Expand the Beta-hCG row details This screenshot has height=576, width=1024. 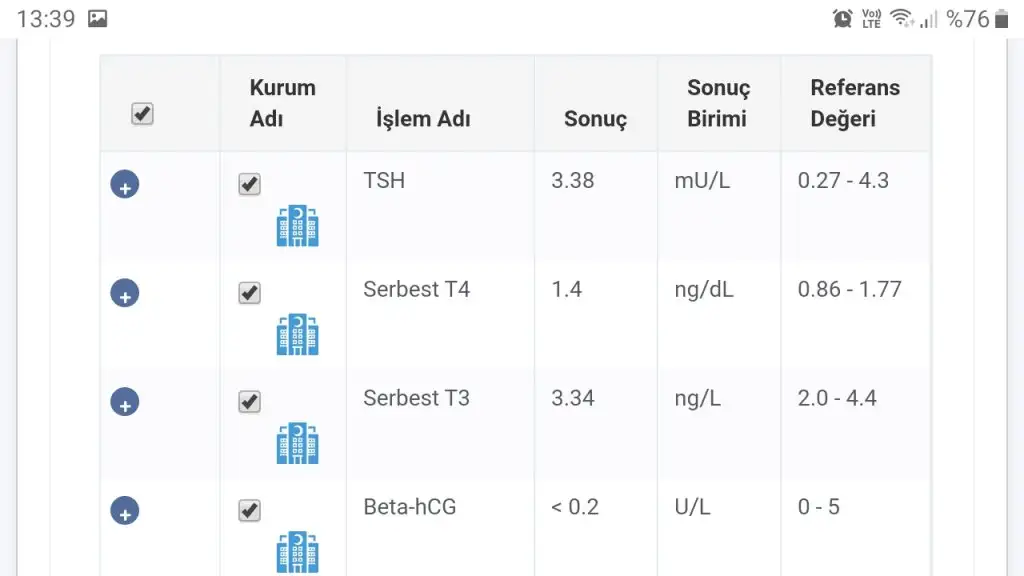[125, 511]
